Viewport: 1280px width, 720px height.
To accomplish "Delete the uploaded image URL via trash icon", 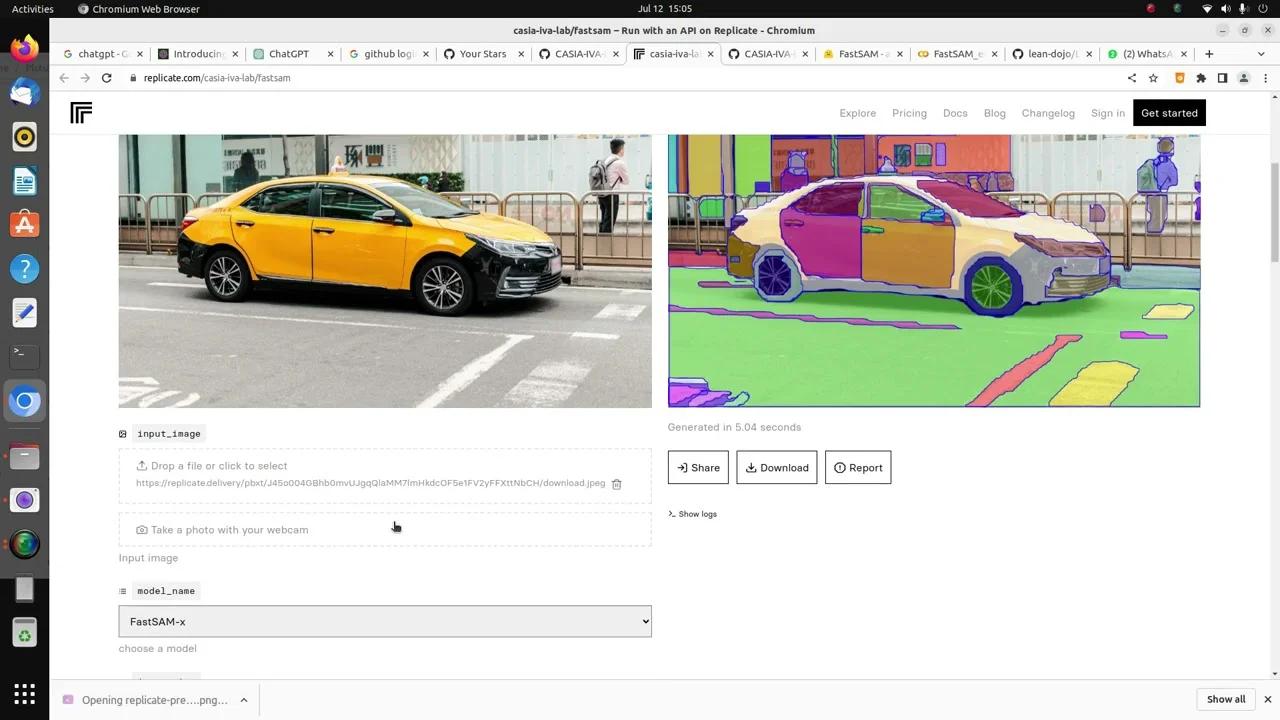I will [616, 483].
